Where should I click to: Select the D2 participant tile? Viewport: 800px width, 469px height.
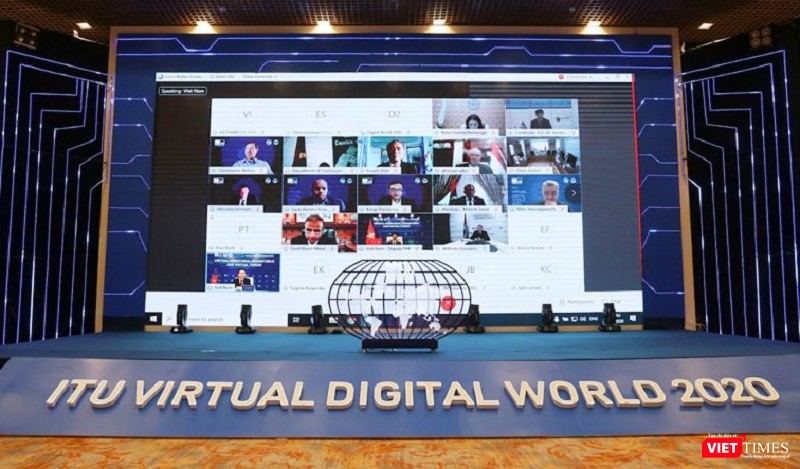click(394, 116)
